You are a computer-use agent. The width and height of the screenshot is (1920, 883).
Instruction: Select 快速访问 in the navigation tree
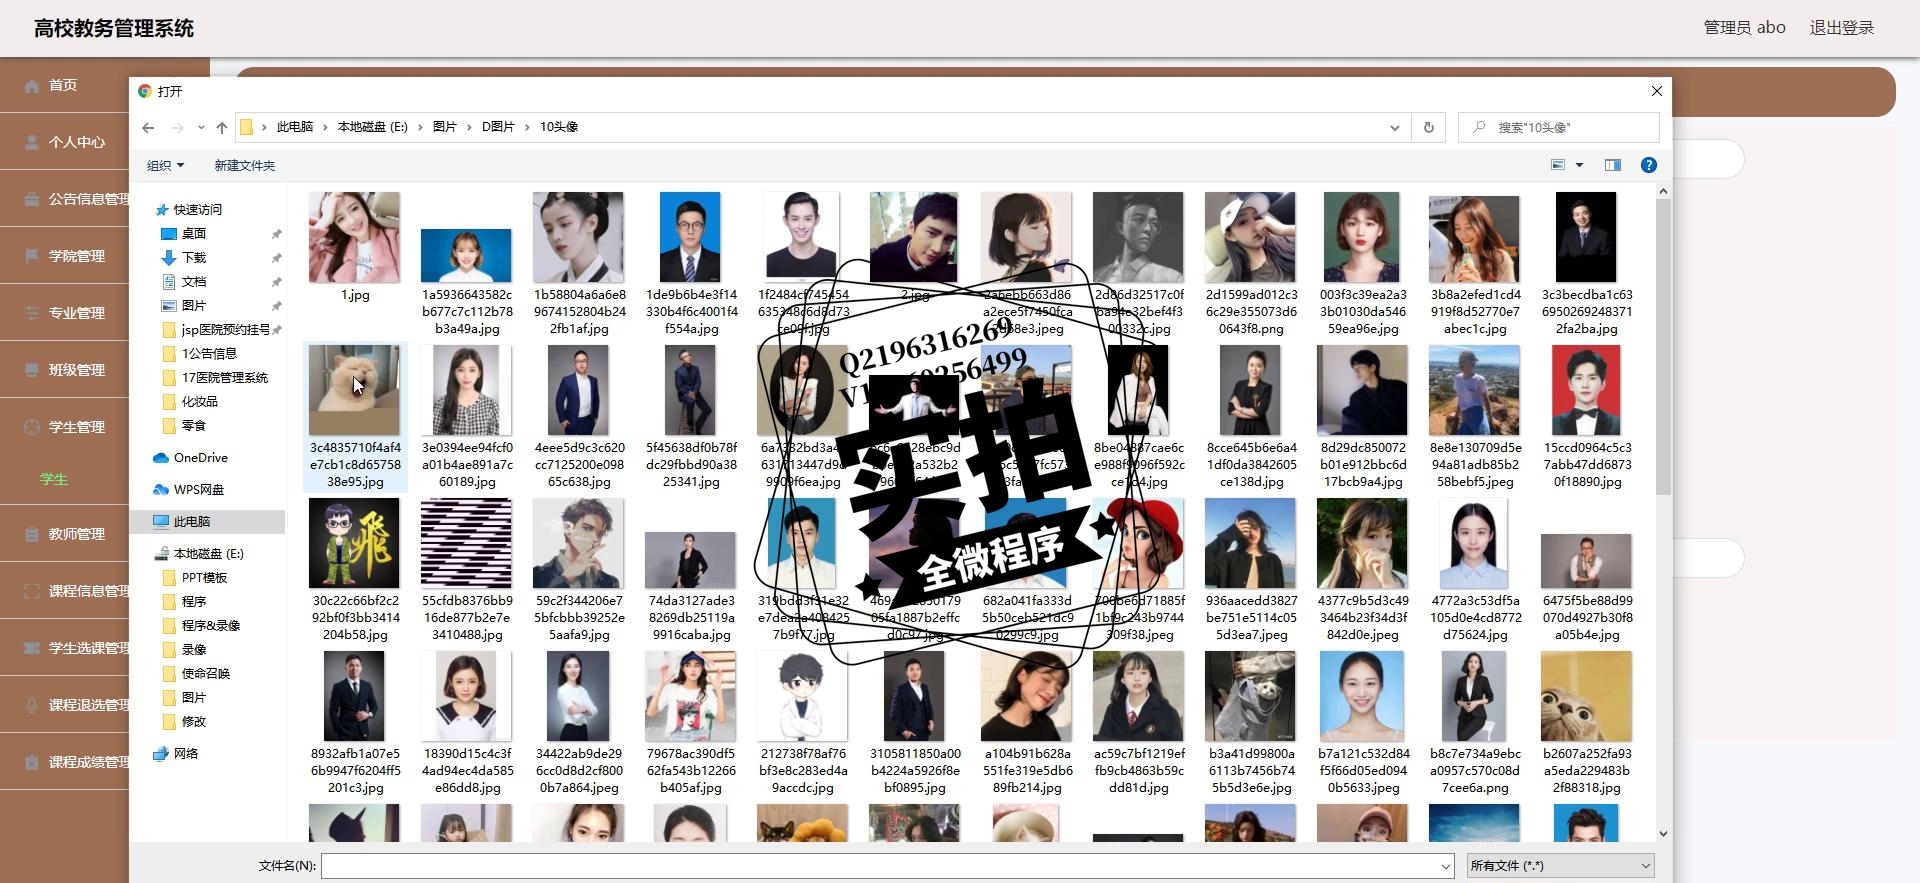click(197, 209)
